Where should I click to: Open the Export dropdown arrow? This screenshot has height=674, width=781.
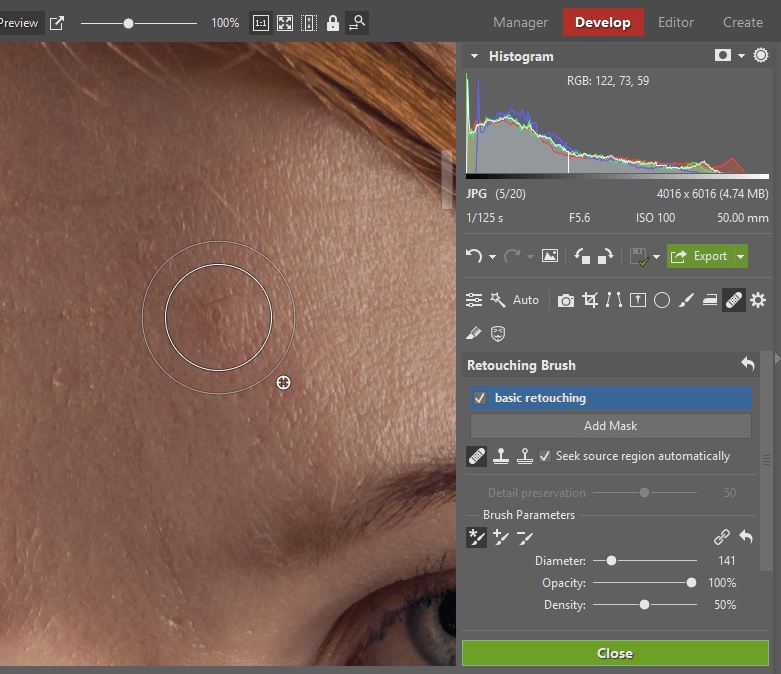coord(741,256)
